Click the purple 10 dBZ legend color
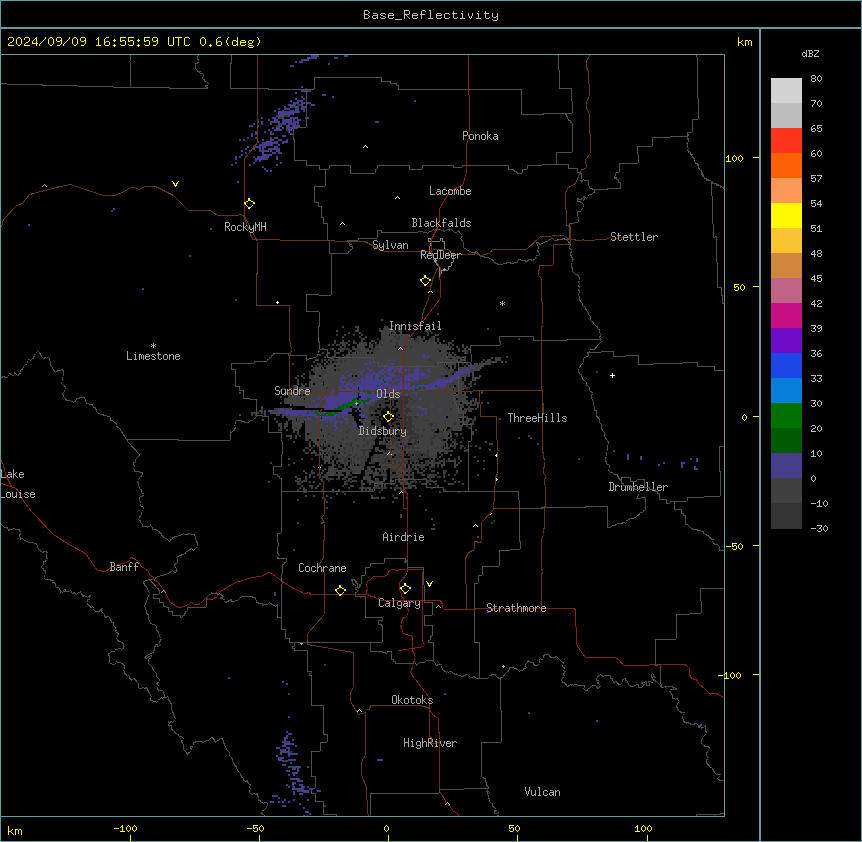 point(786,466)
